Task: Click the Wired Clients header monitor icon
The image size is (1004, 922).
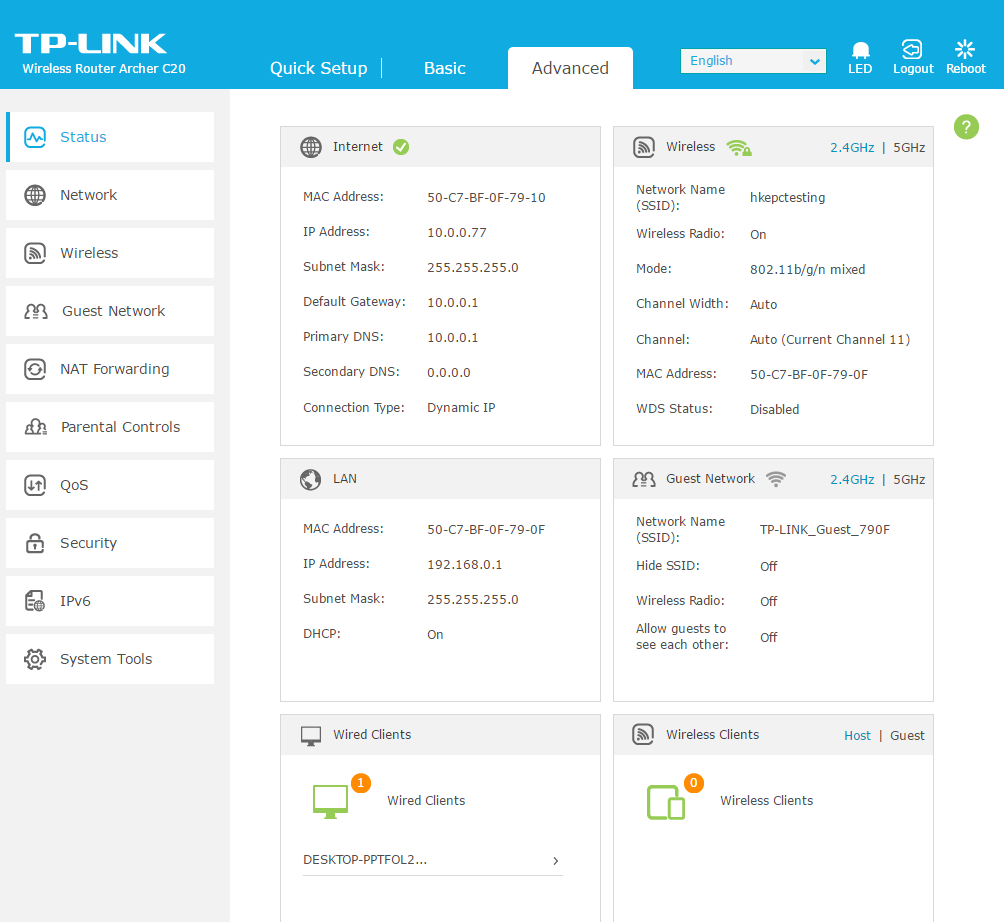Action: coord(311,736)
